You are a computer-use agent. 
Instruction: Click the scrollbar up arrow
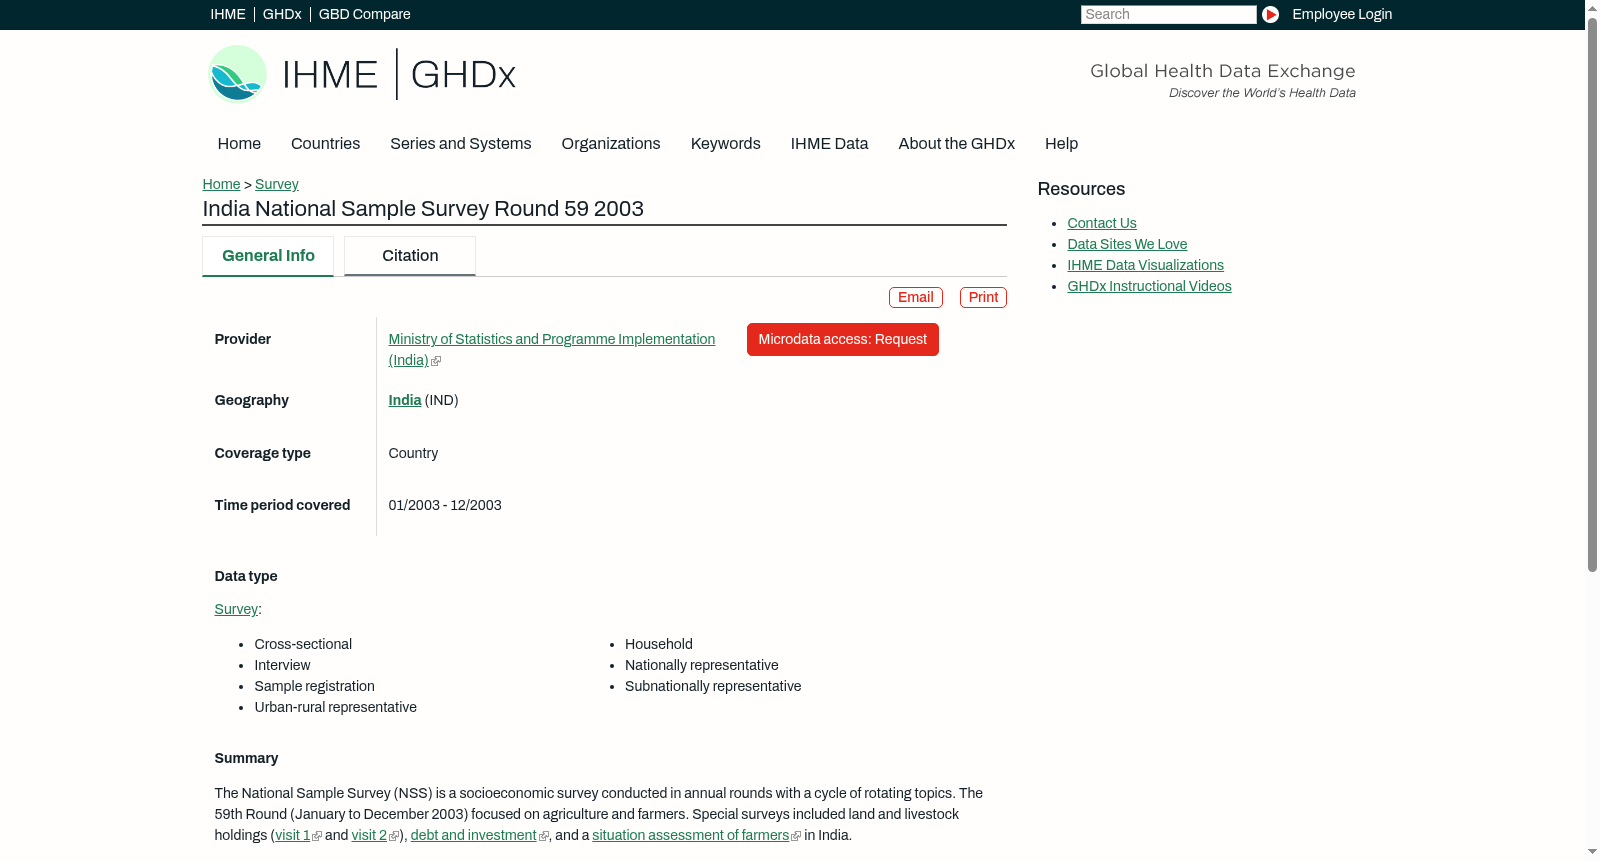point(1592,7)
